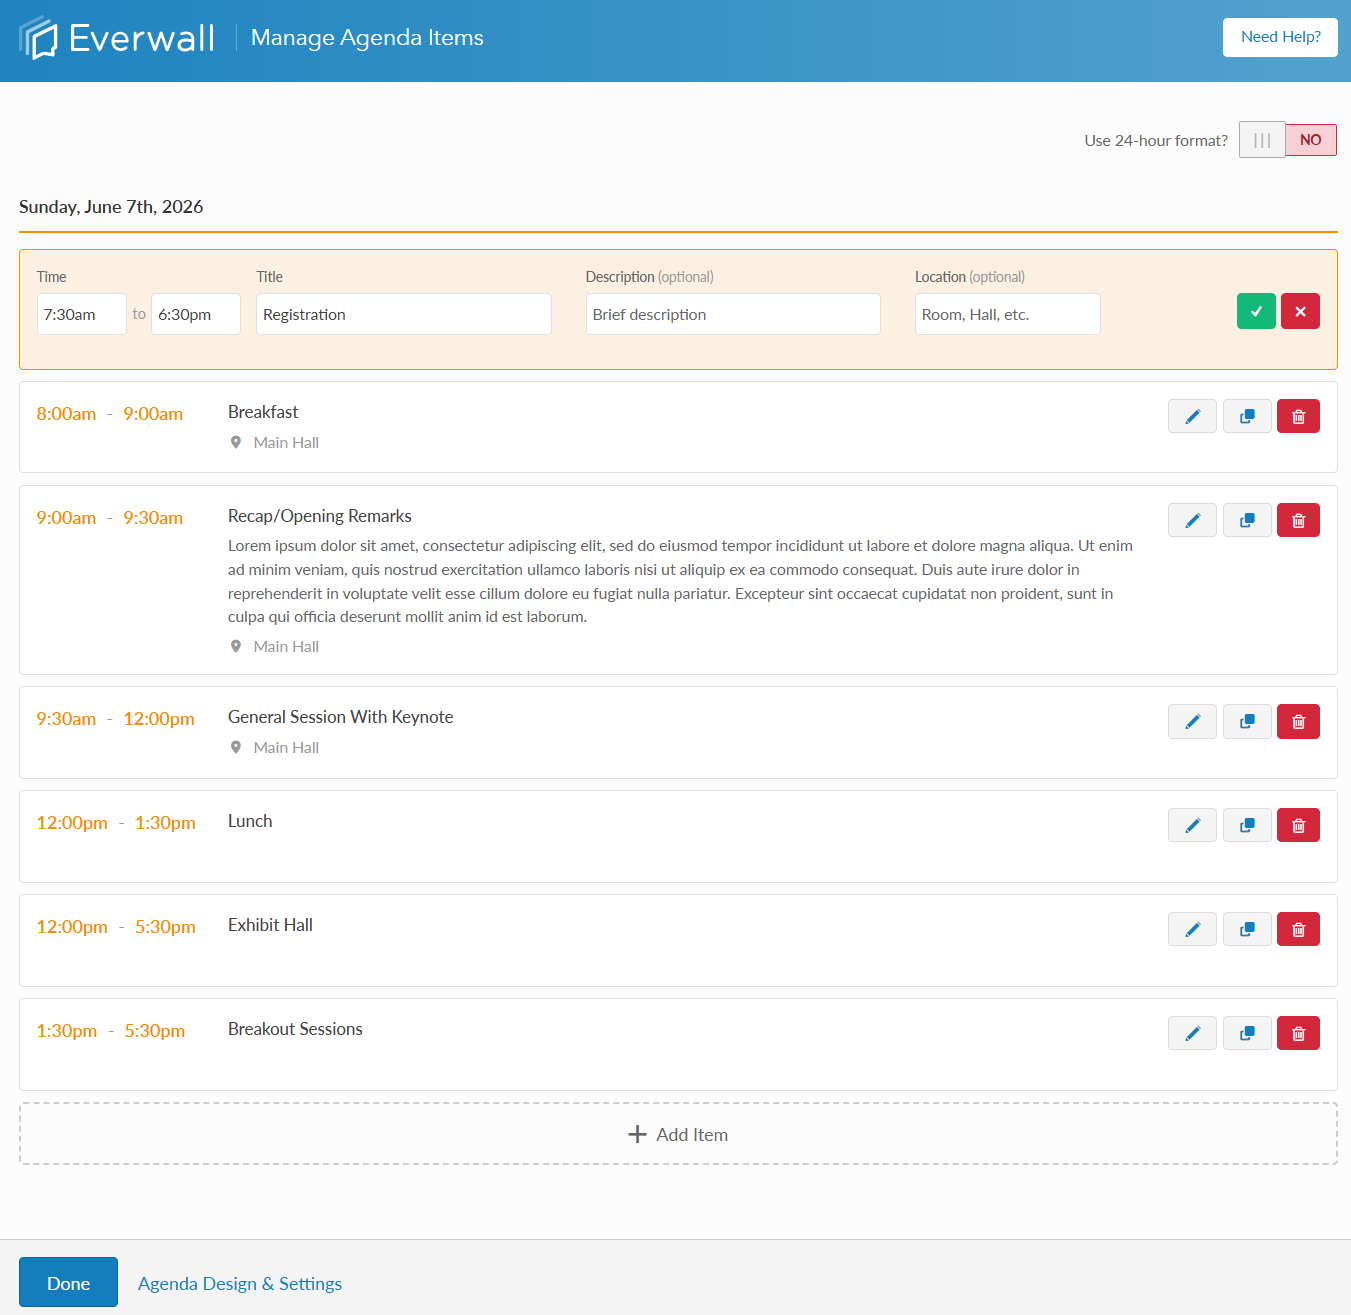Click the Everwall logo
1351x1315 pixels.
tap(117, 37)
